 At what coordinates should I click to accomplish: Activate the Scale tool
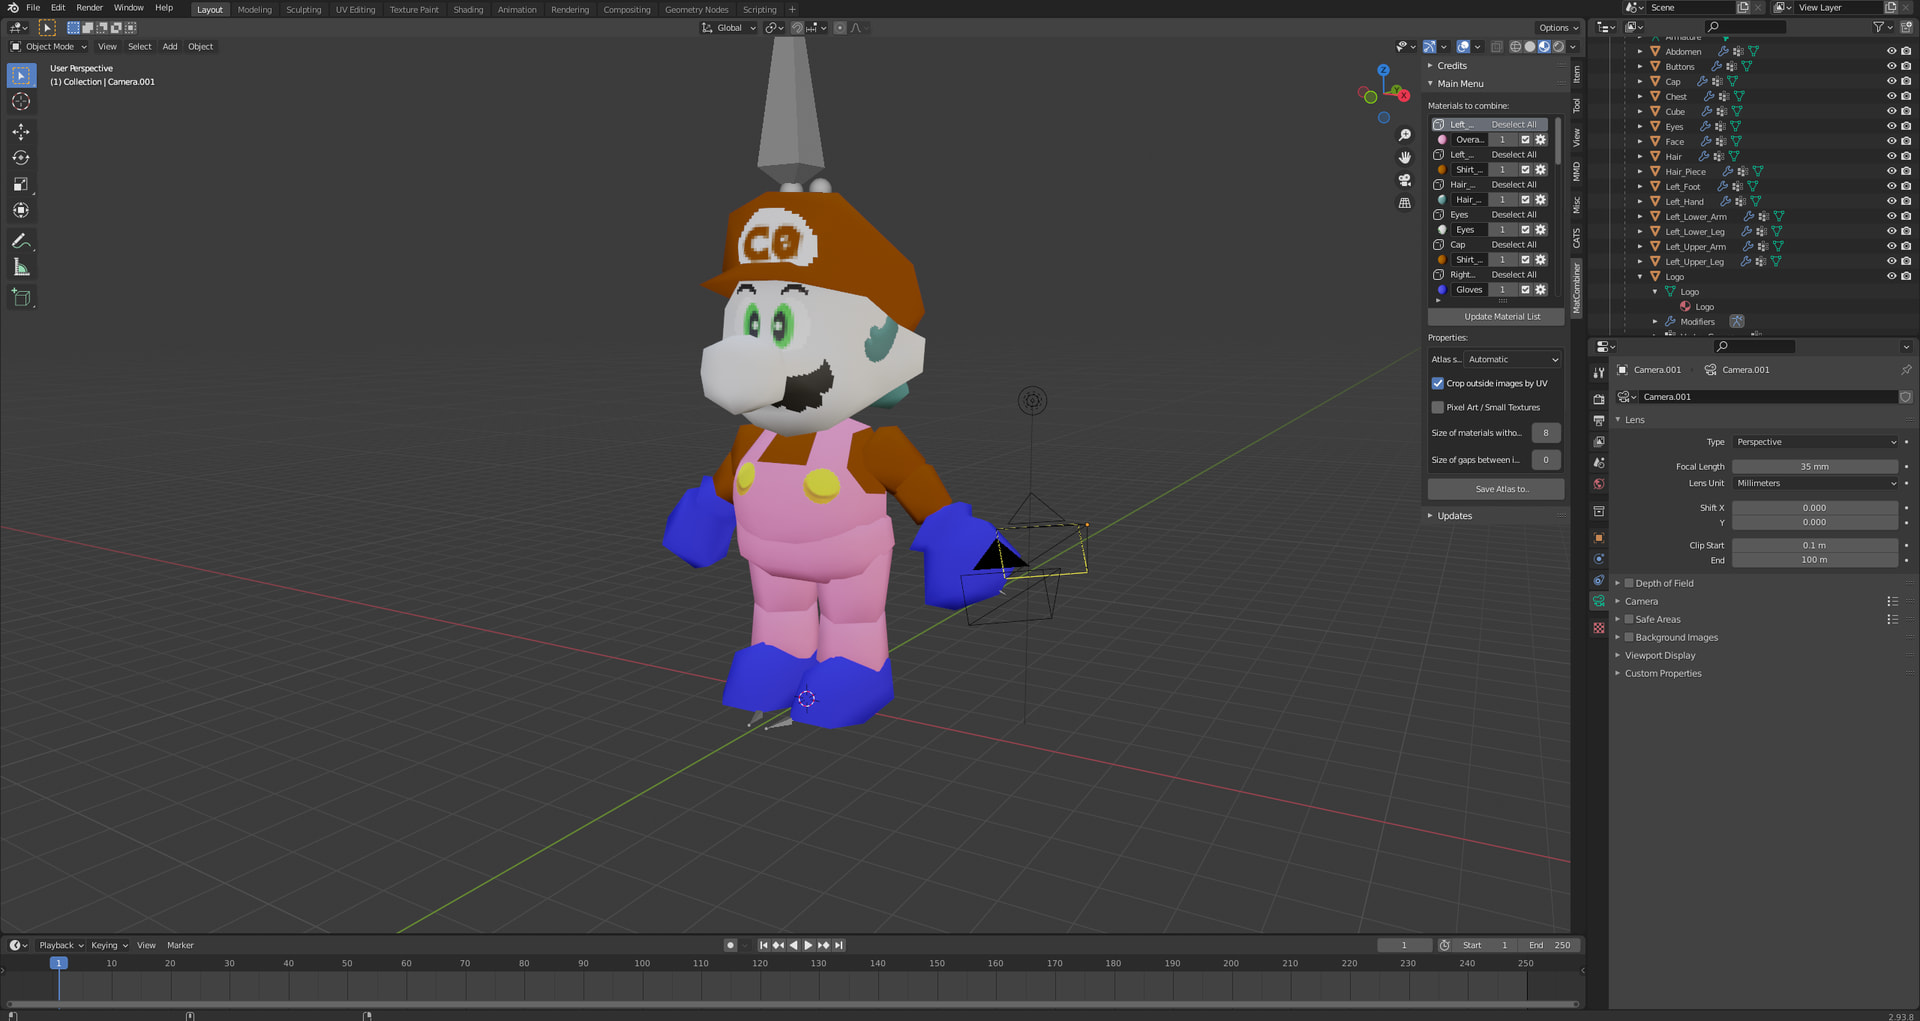pos(21,184)
